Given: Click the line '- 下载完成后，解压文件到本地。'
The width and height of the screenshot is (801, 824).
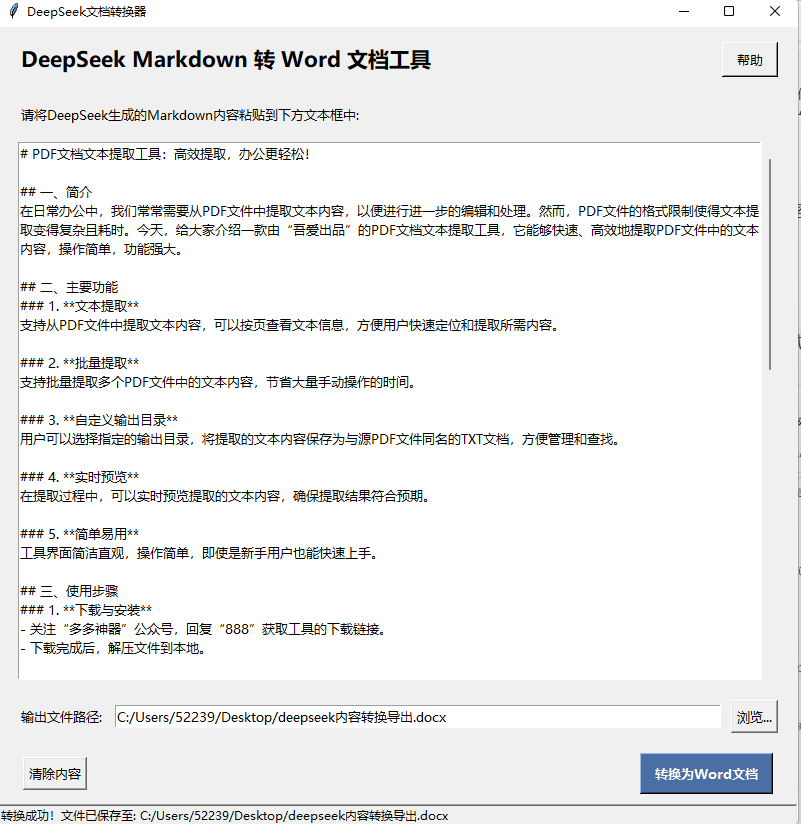Looking at the screenshot, I should point(114,648).
